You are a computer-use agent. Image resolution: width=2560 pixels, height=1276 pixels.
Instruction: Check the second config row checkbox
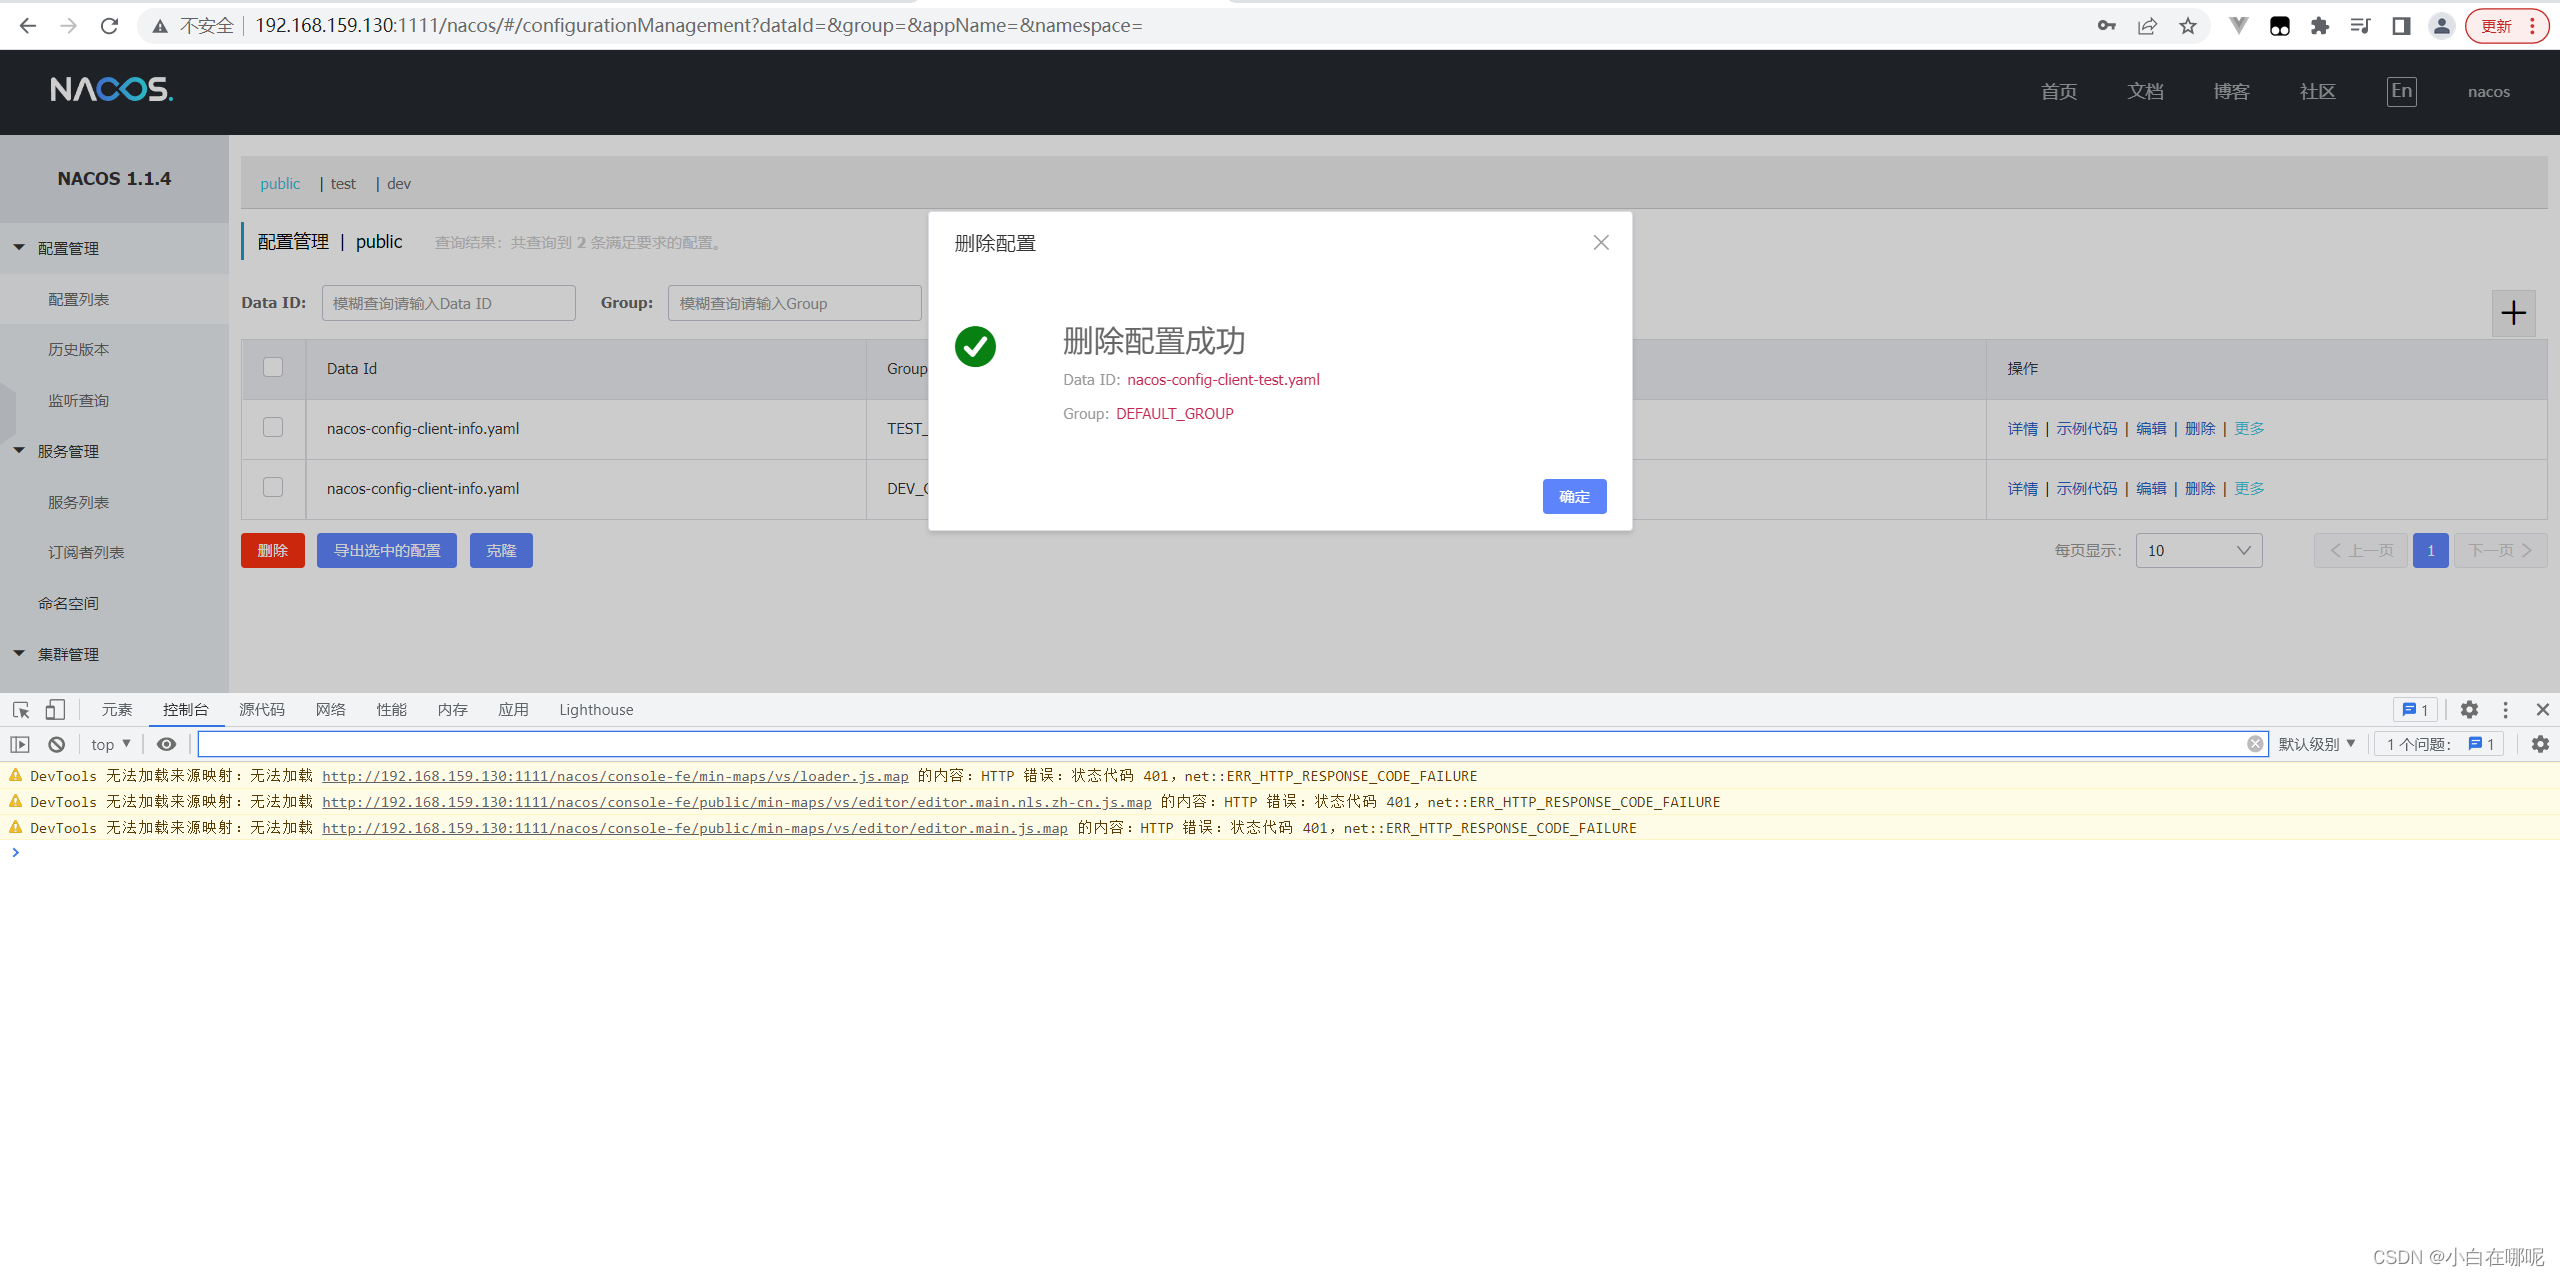273,487
